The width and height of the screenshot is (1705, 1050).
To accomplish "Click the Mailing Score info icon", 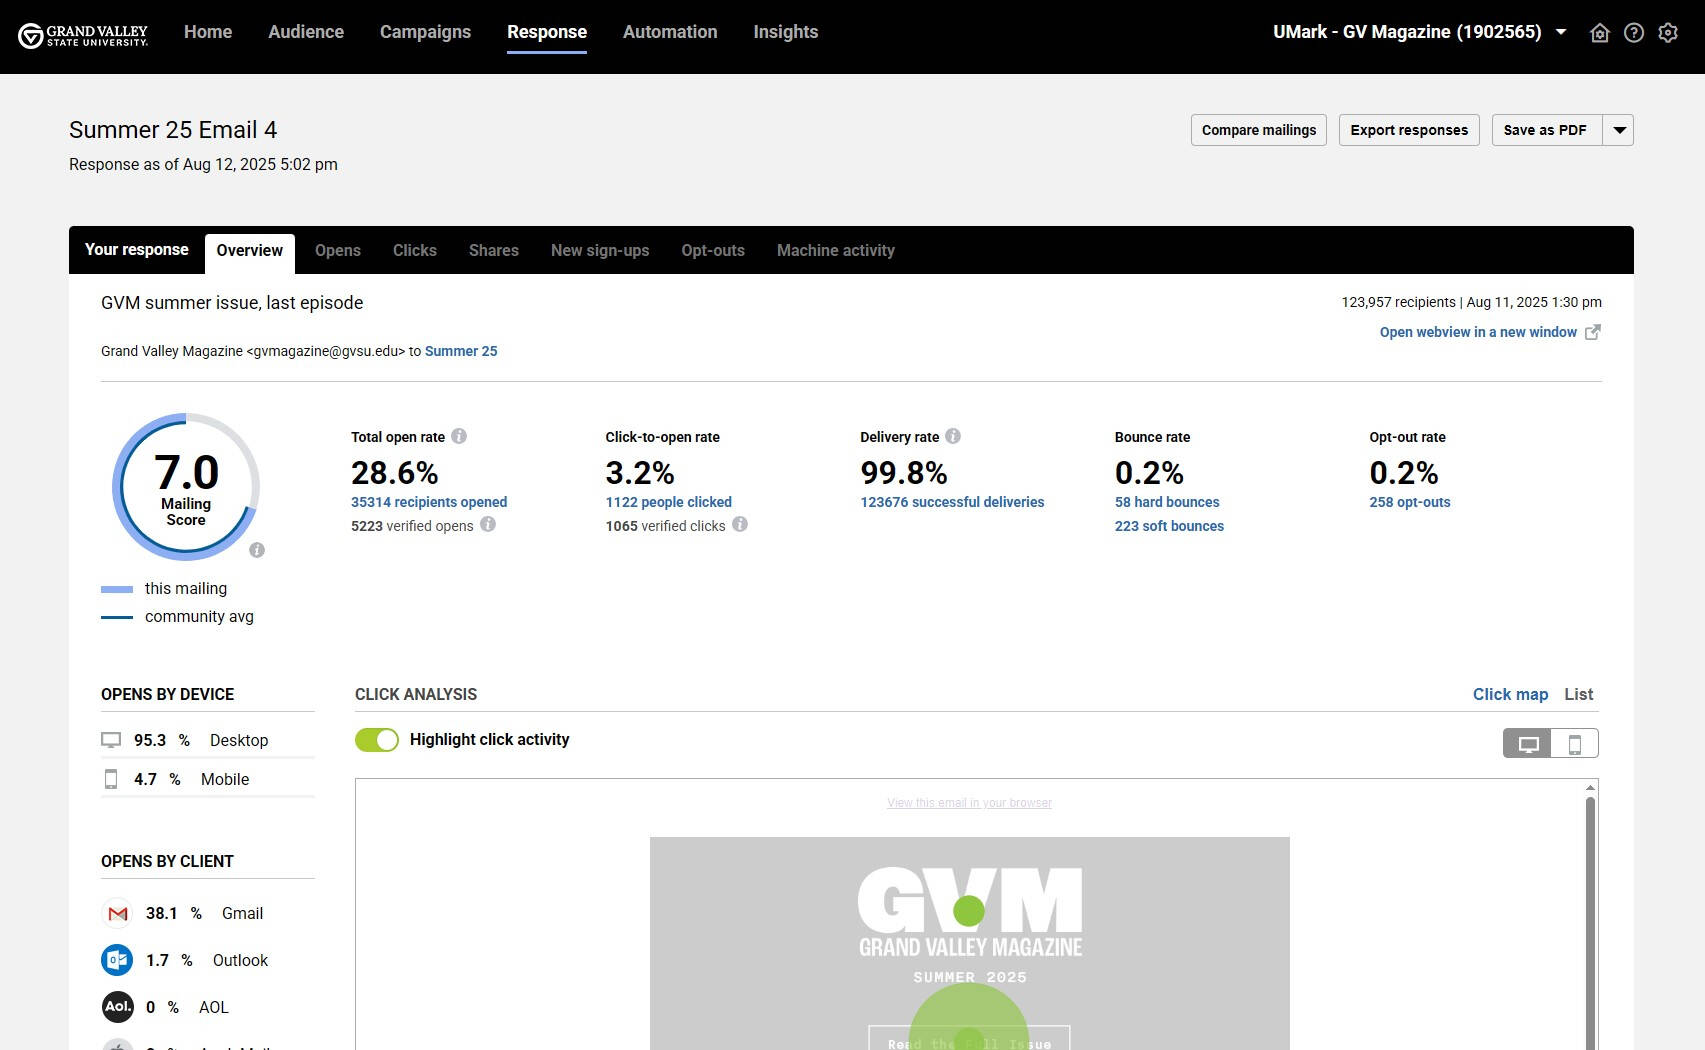I will click(x=257, y=550).
